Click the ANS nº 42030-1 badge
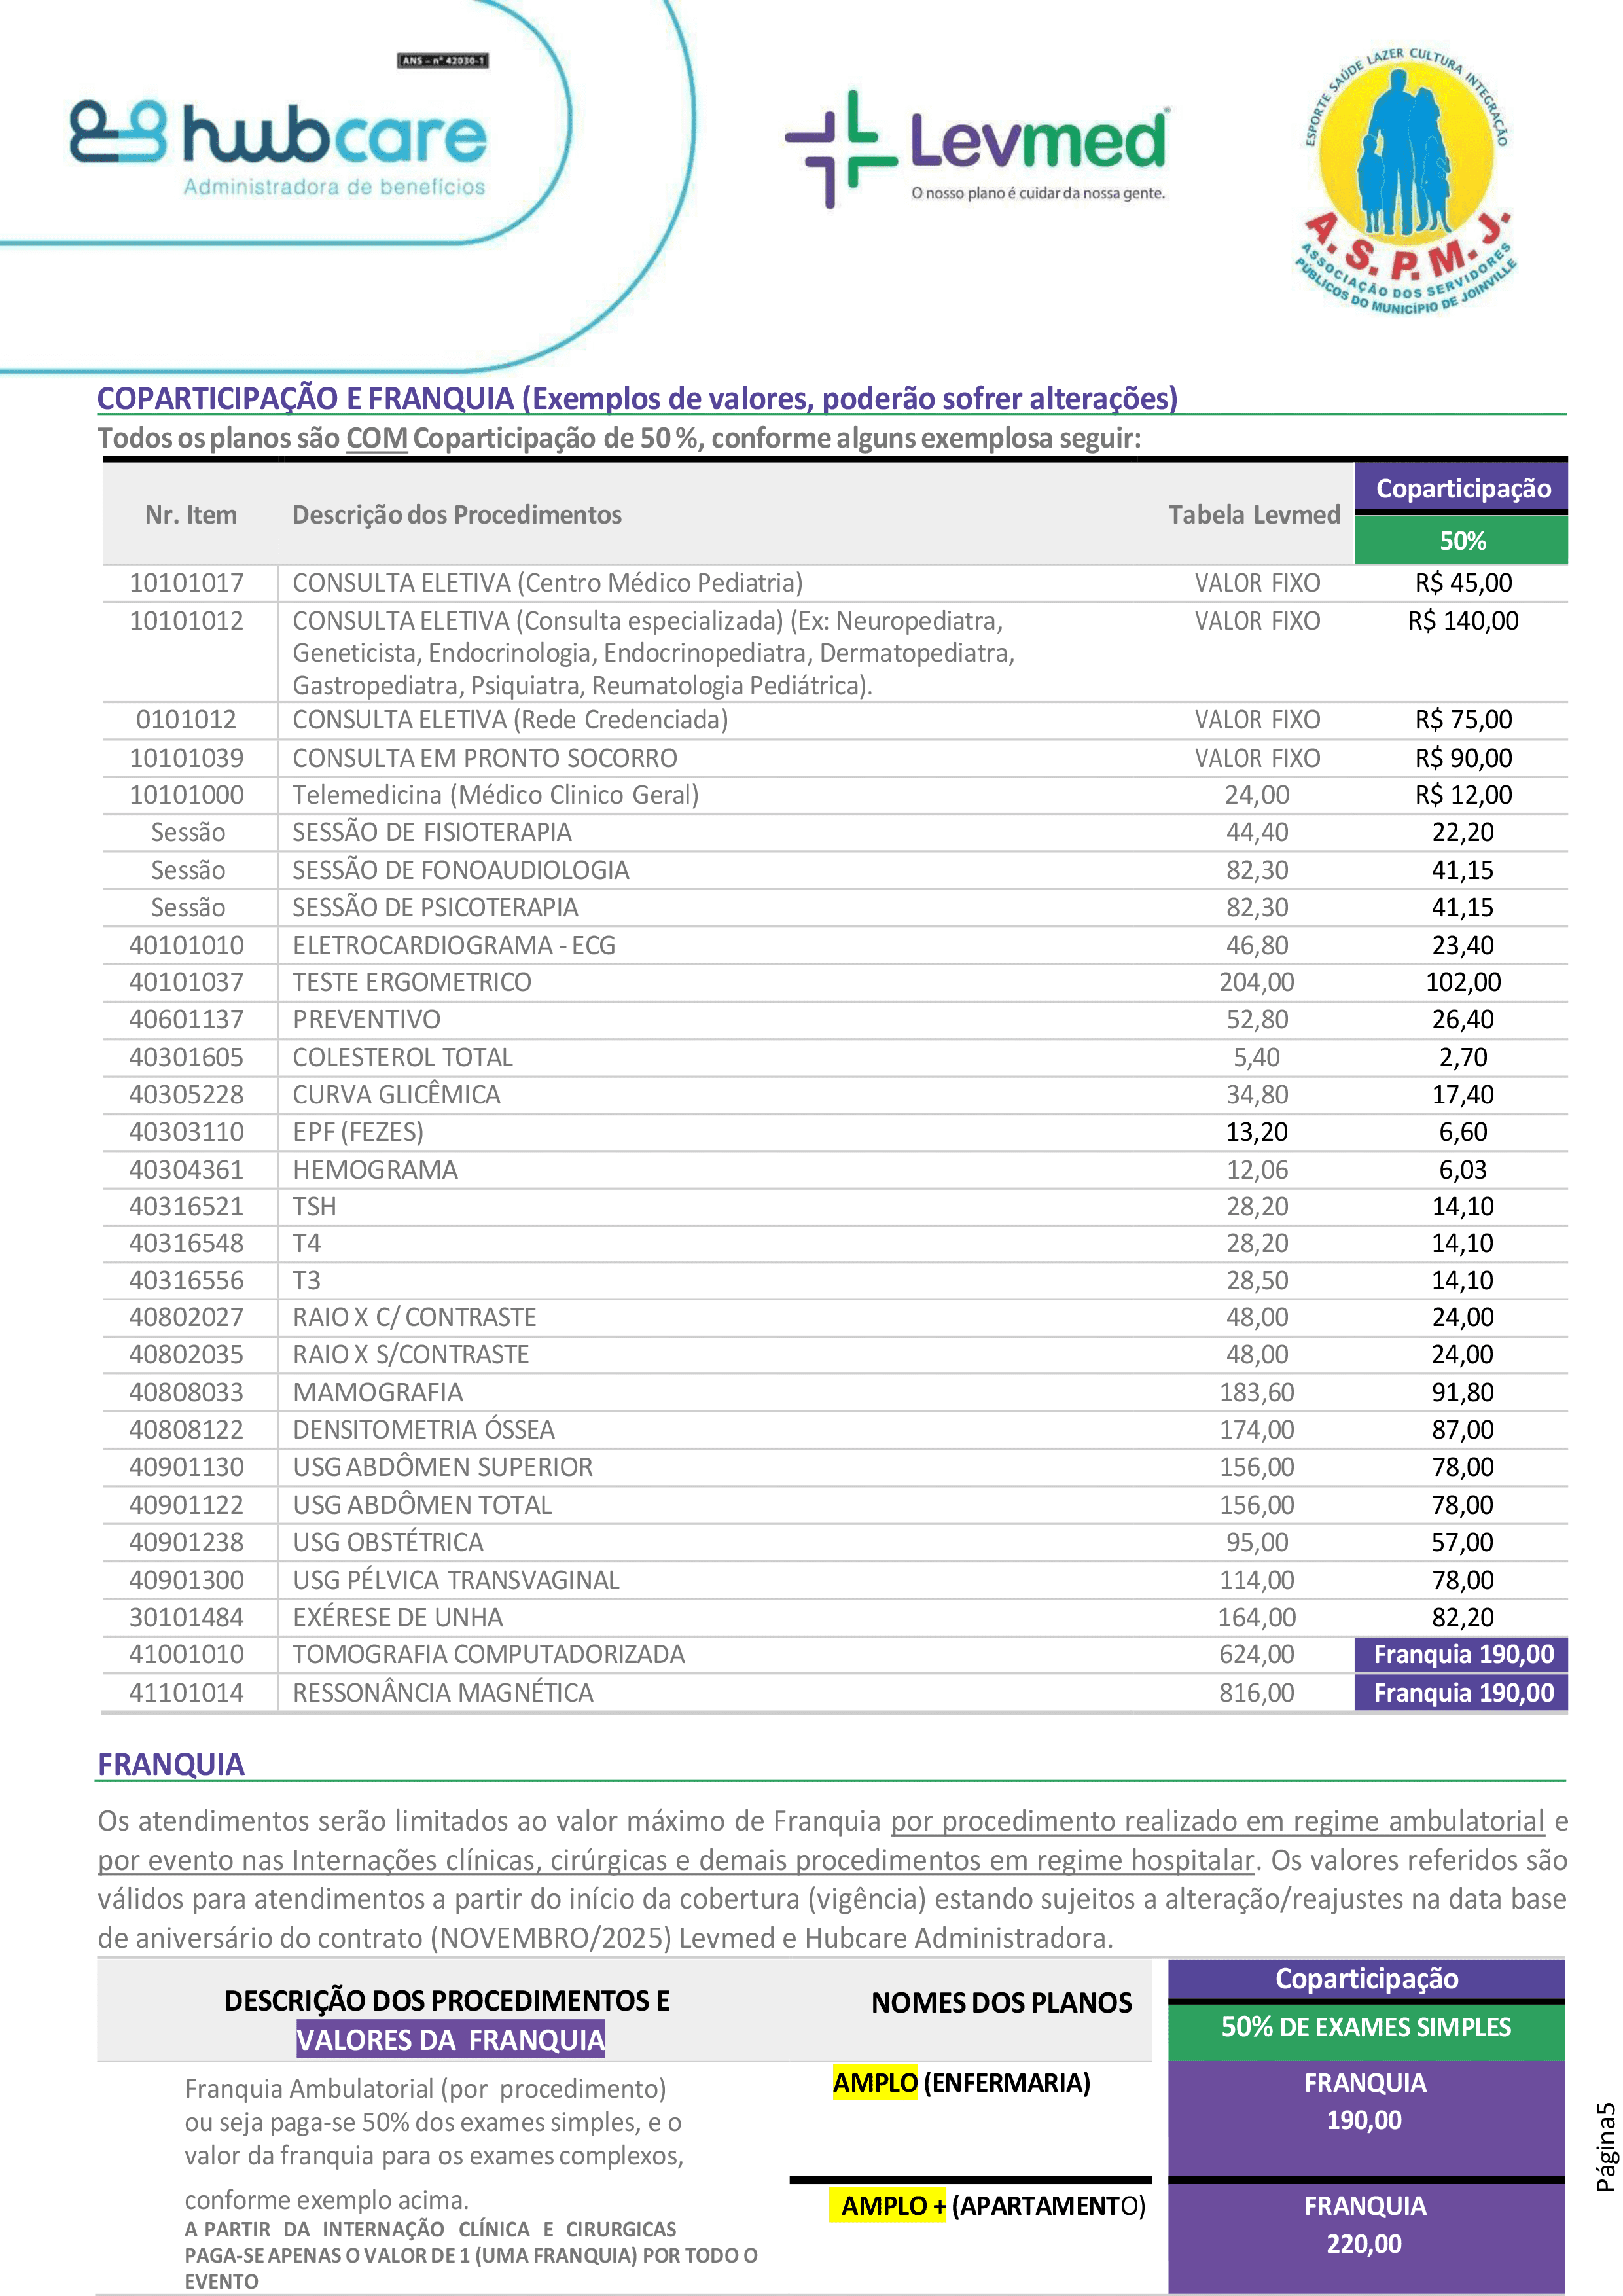 click(x=443, y=61)
